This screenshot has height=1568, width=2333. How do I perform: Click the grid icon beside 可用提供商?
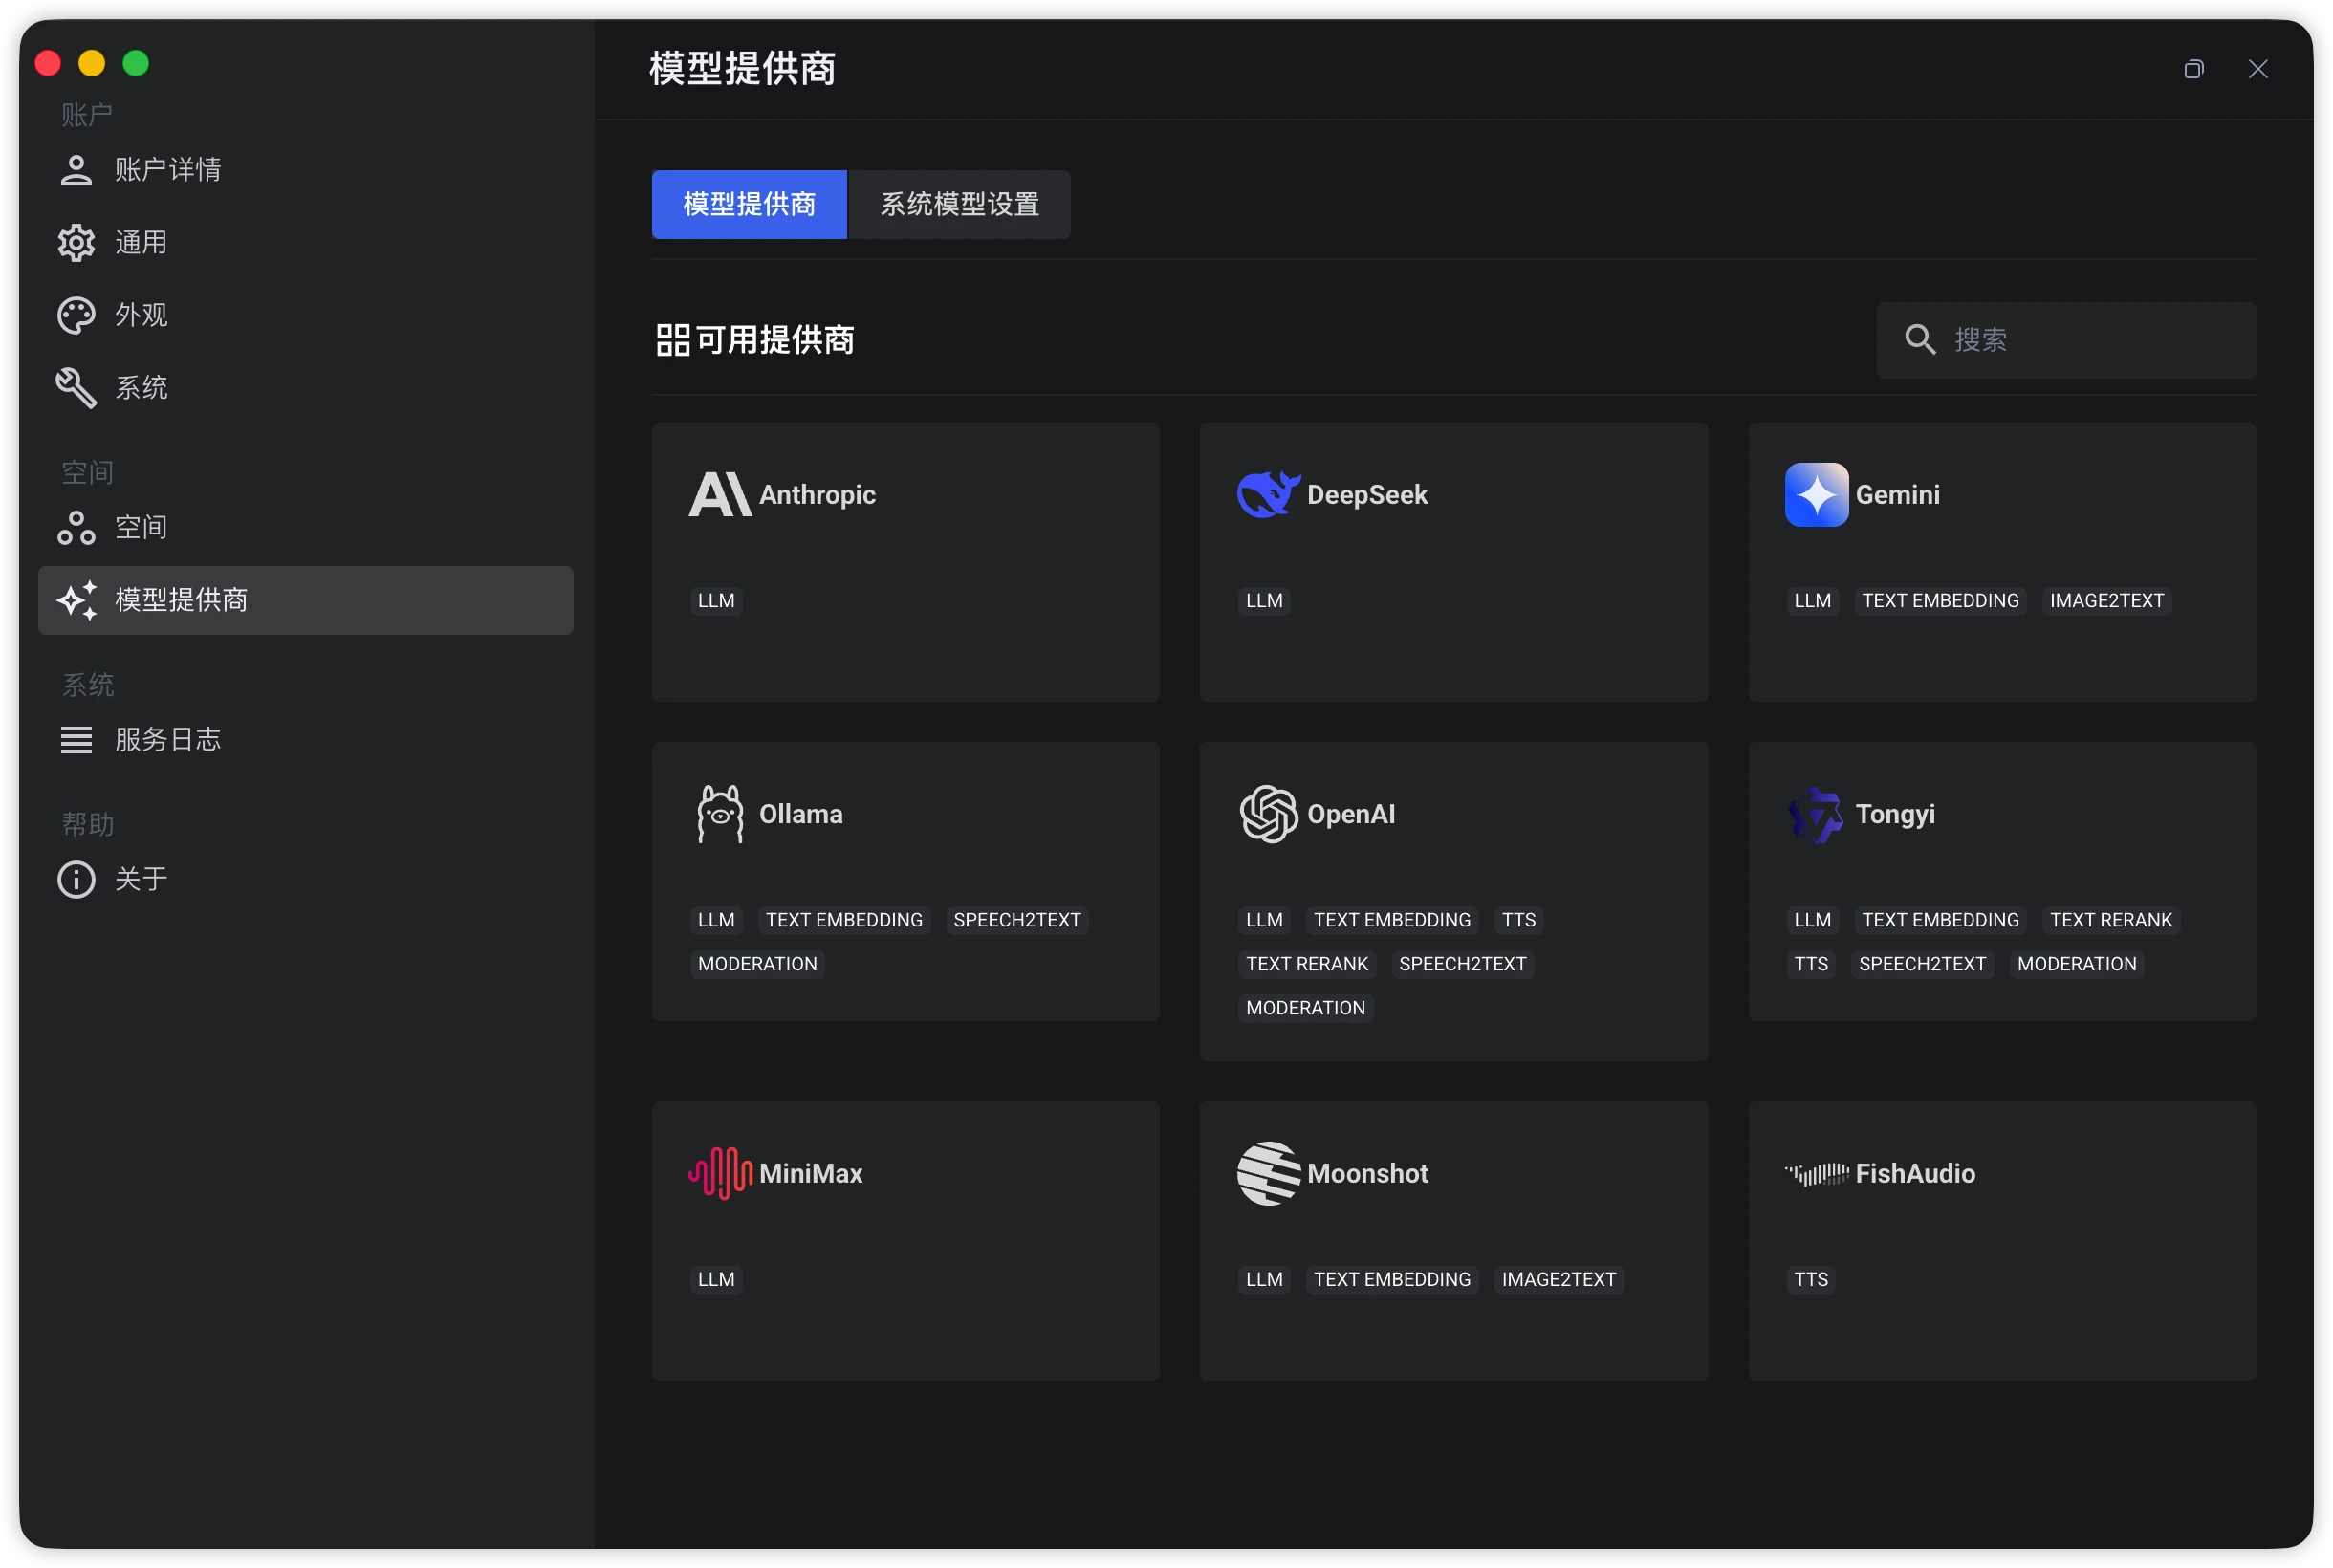pyautogui.click(x=673, y=340)
